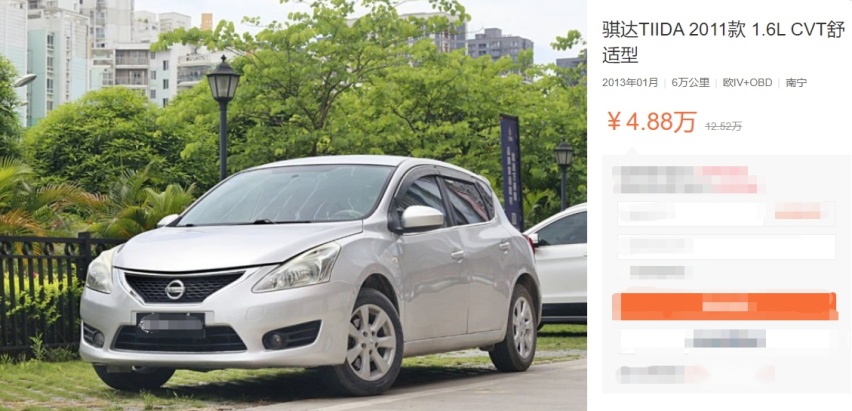Image resolution: width=852 pixels, height=411 pixels.
Task: Click the struck-through 12.52万 original price
Action: pos(723,126)
